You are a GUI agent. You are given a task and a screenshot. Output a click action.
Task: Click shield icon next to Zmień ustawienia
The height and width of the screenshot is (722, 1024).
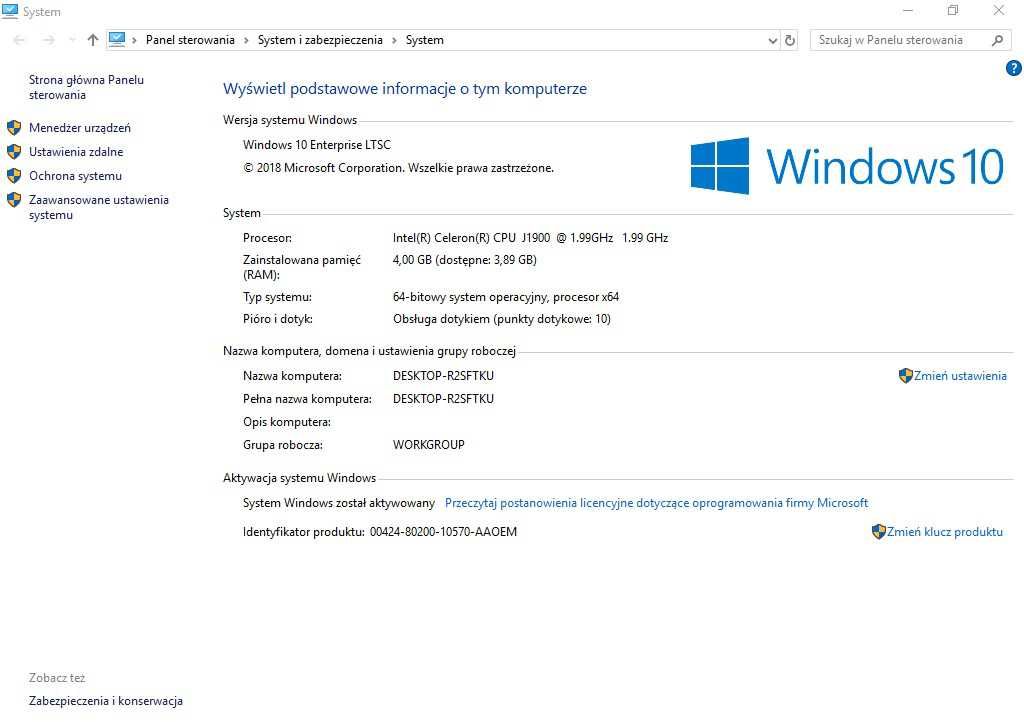tap(905, 375)
